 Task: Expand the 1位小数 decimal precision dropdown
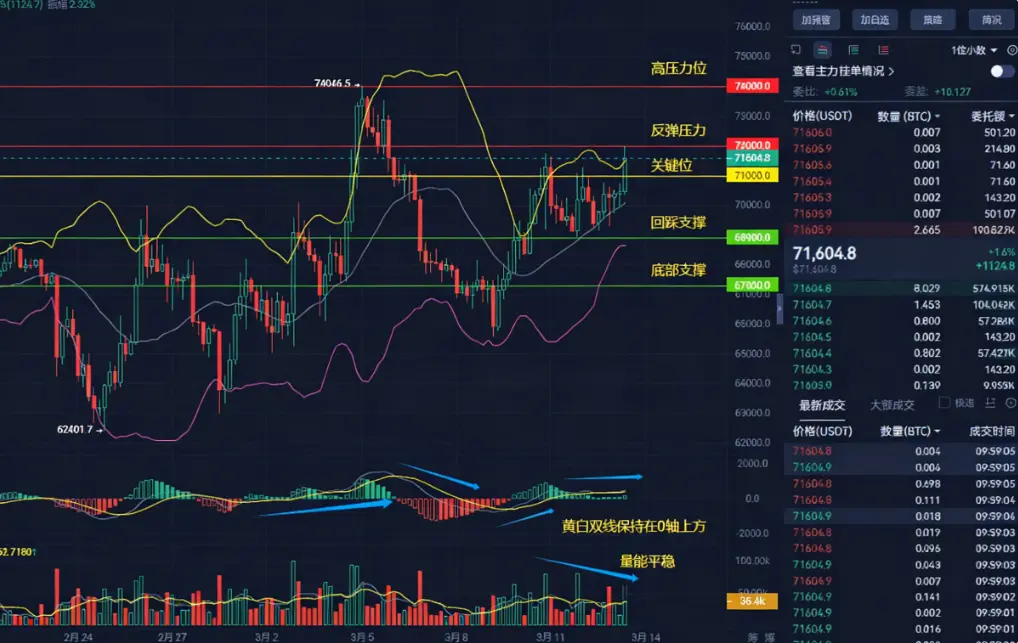point(973,50)
